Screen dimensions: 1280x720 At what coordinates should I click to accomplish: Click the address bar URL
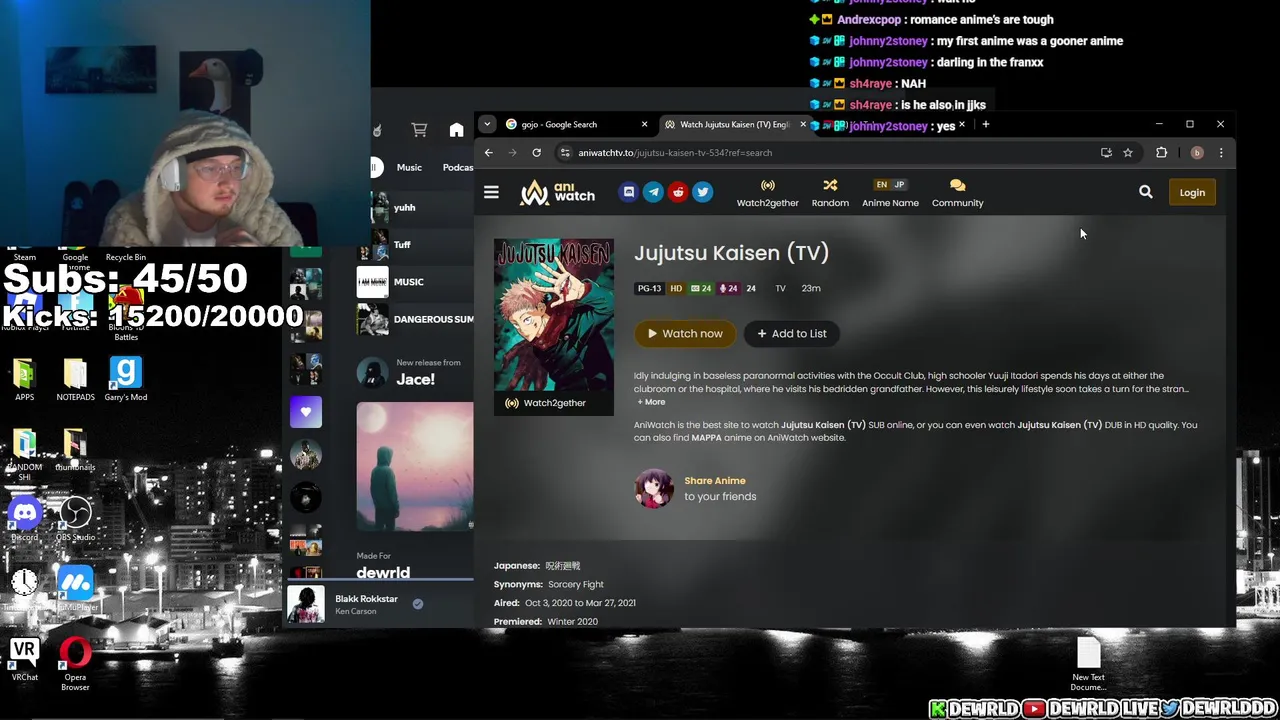coord(675,153)
